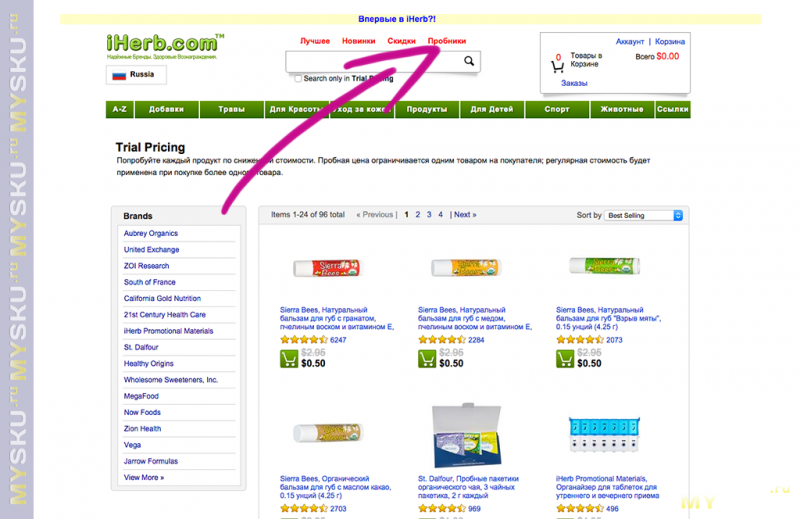Filter by brand Zion Health
This screenshot has height=519, width=800.
[x=142, y=429]
